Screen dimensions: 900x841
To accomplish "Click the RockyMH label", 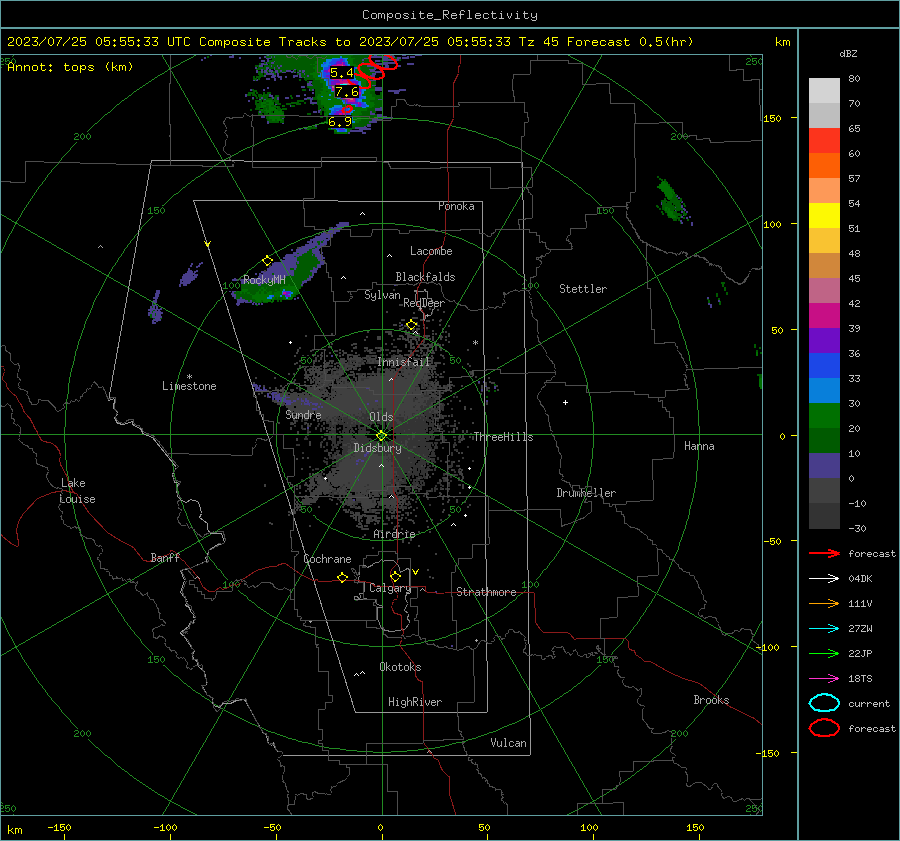I will (264, 280).
